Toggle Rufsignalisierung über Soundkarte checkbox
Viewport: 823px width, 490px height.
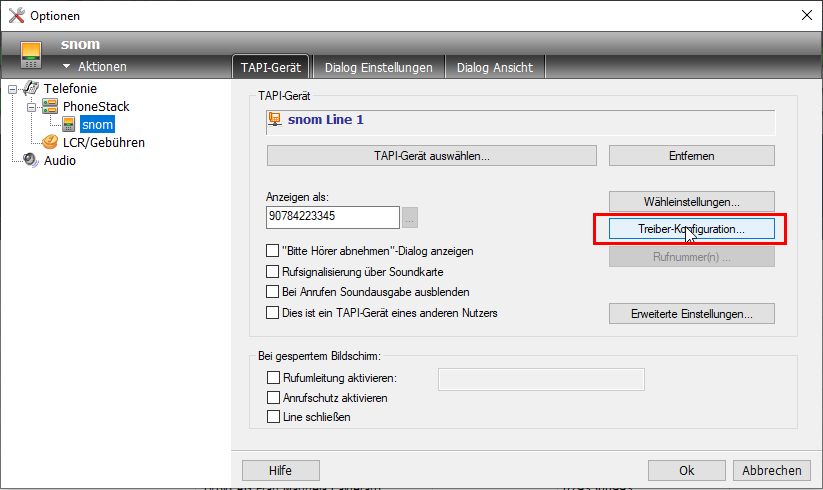[x=273, y=272]
